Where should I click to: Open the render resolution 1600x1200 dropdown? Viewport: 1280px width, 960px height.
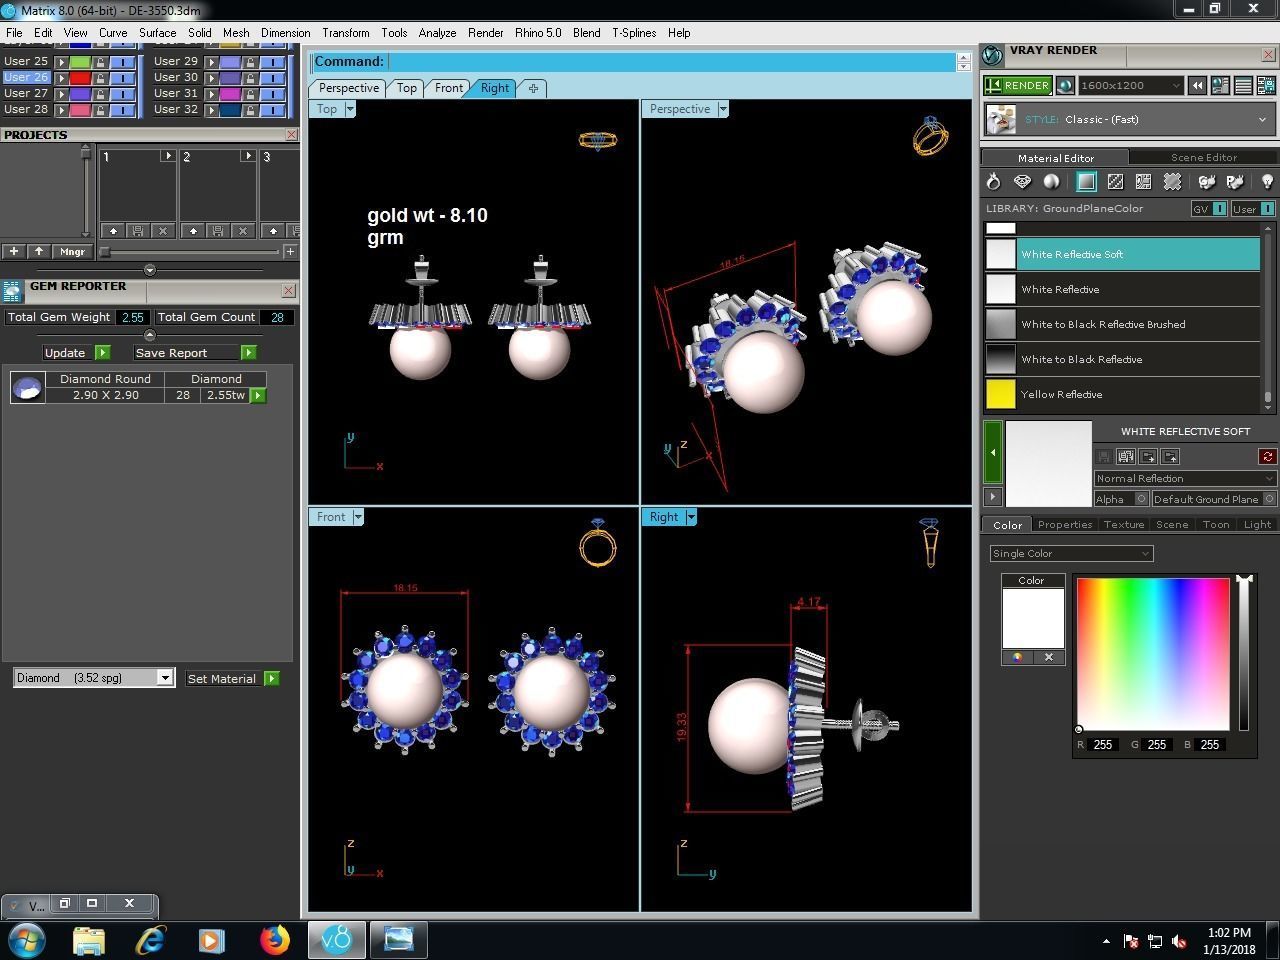click(x=1130, y=86)
